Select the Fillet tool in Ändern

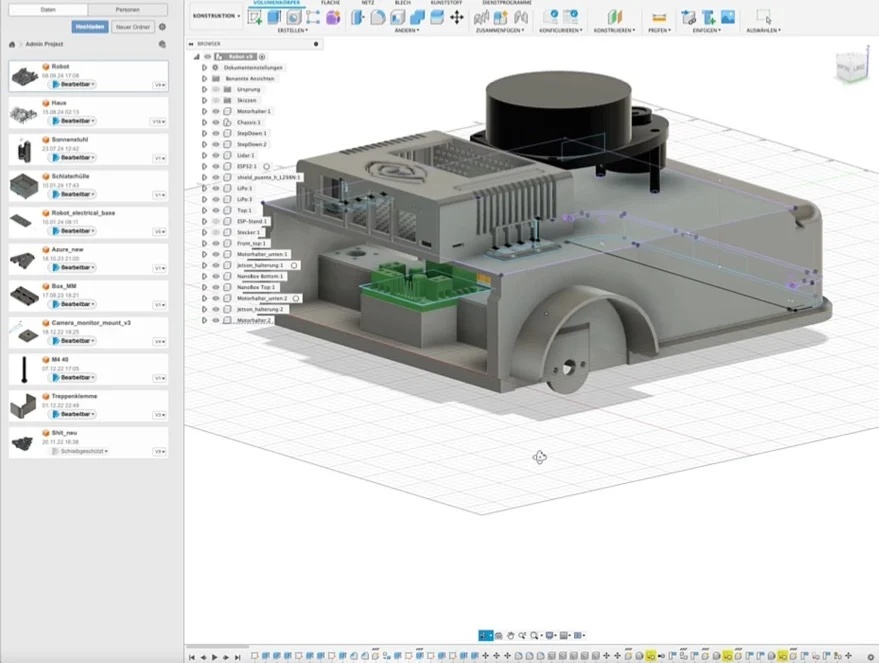(378, 17)
